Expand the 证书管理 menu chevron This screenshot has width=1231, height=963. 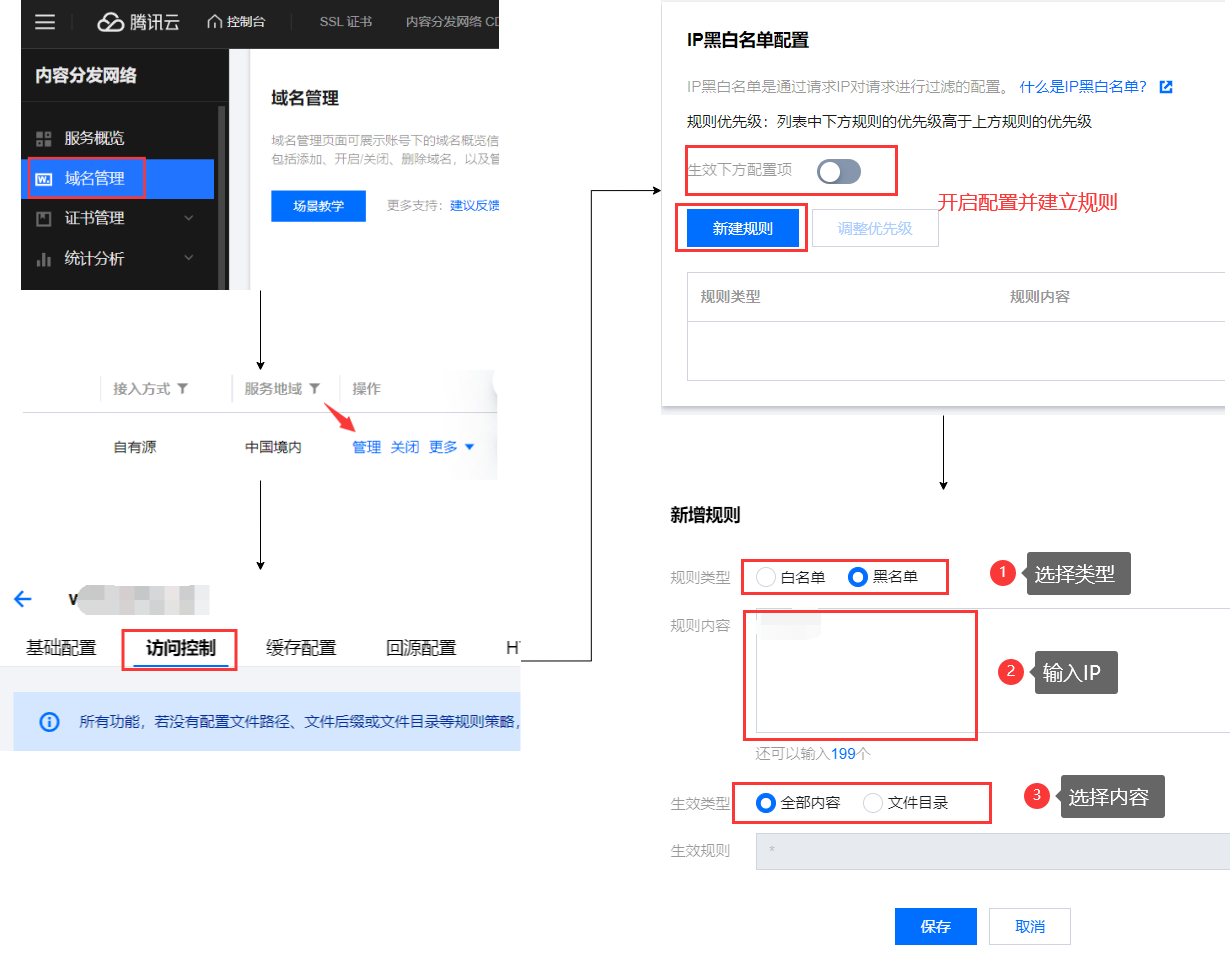click(x=189, y=218)
